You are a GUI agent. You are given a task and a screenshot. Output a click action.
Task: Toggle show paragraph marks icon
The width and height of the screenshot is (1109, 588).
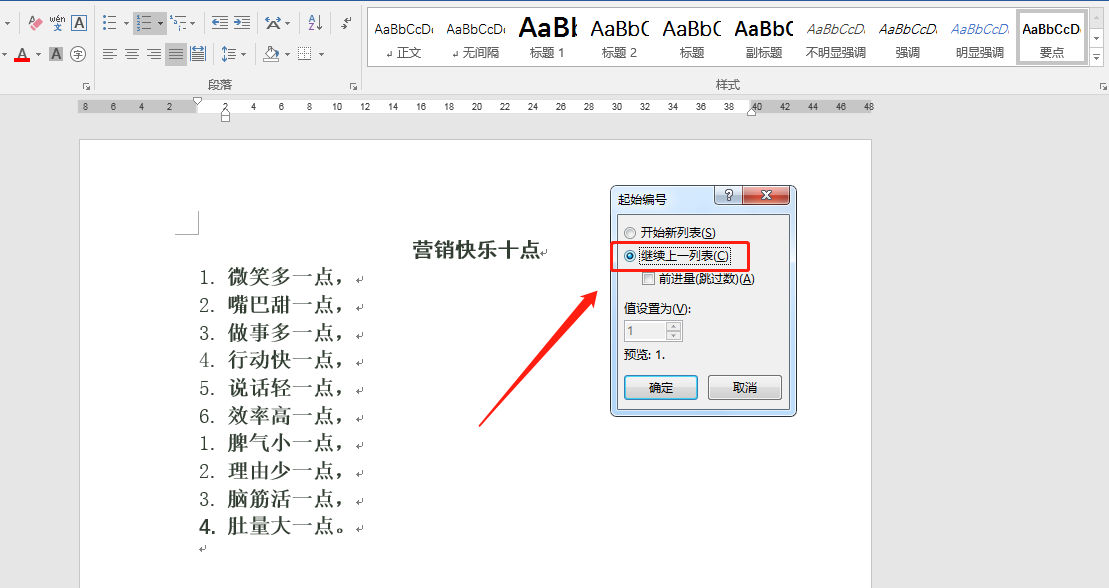point(346,22)
